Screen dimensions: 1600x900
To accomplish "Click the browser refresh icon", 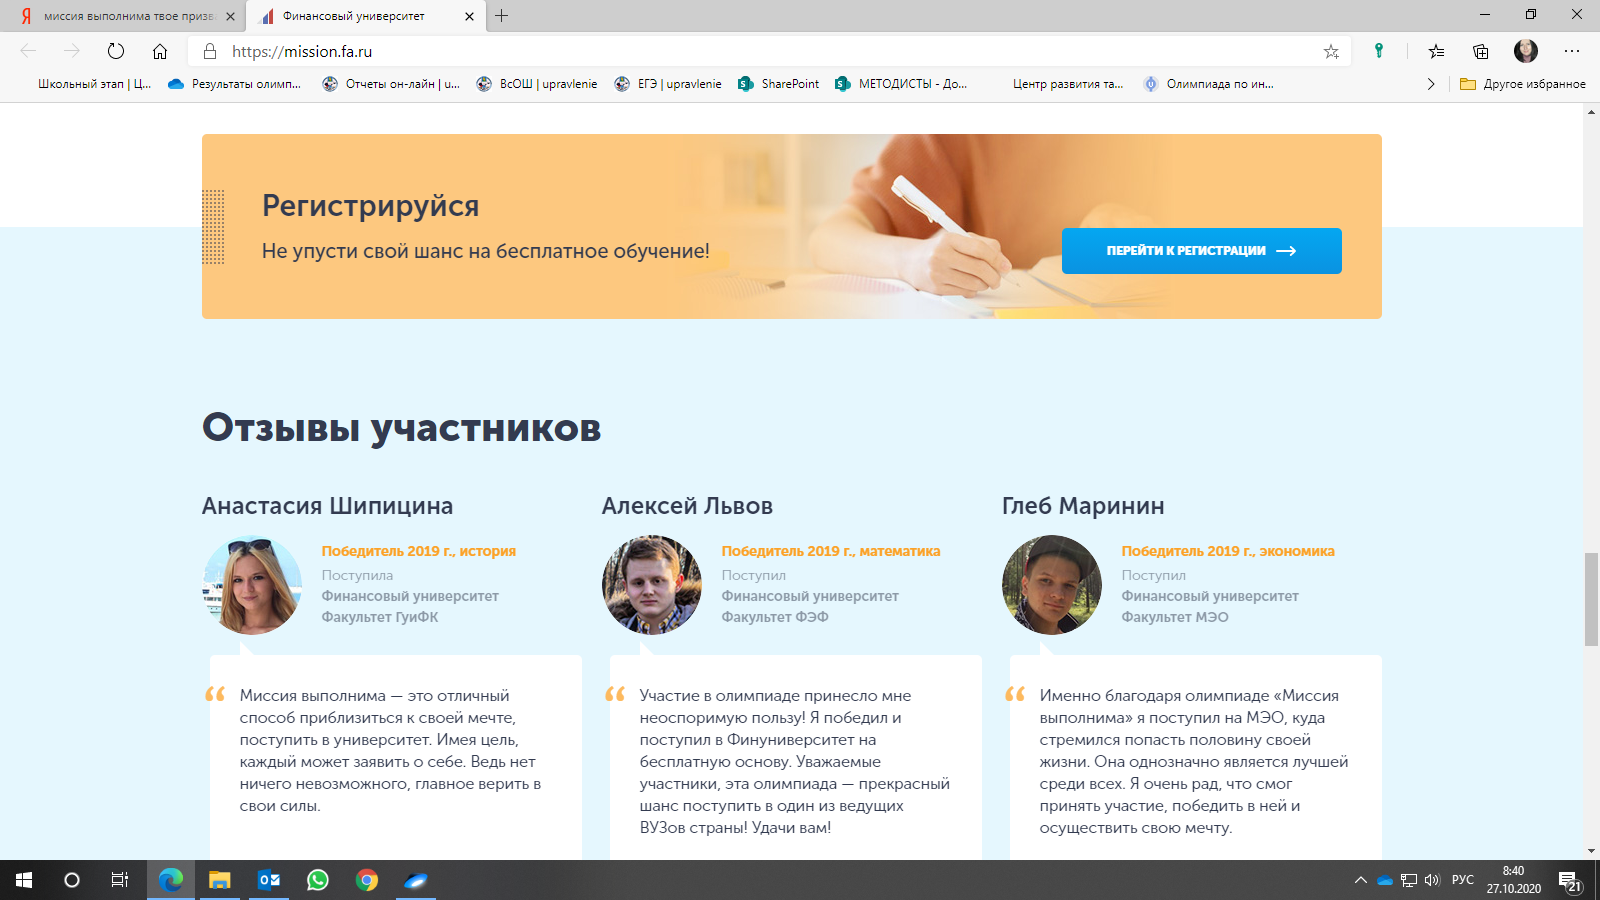I will click(x=116, y=51).
